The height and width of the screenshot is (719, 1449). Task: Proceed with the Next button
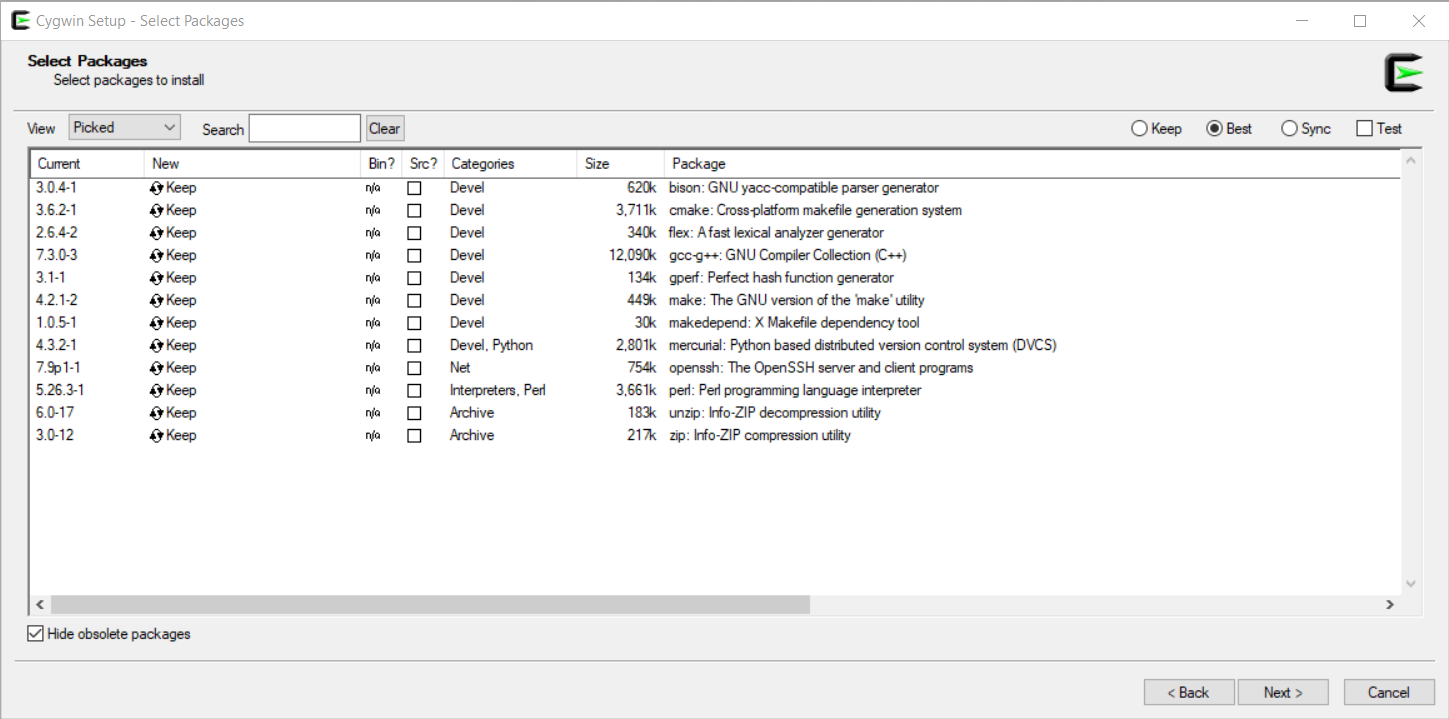point(1283,692)
